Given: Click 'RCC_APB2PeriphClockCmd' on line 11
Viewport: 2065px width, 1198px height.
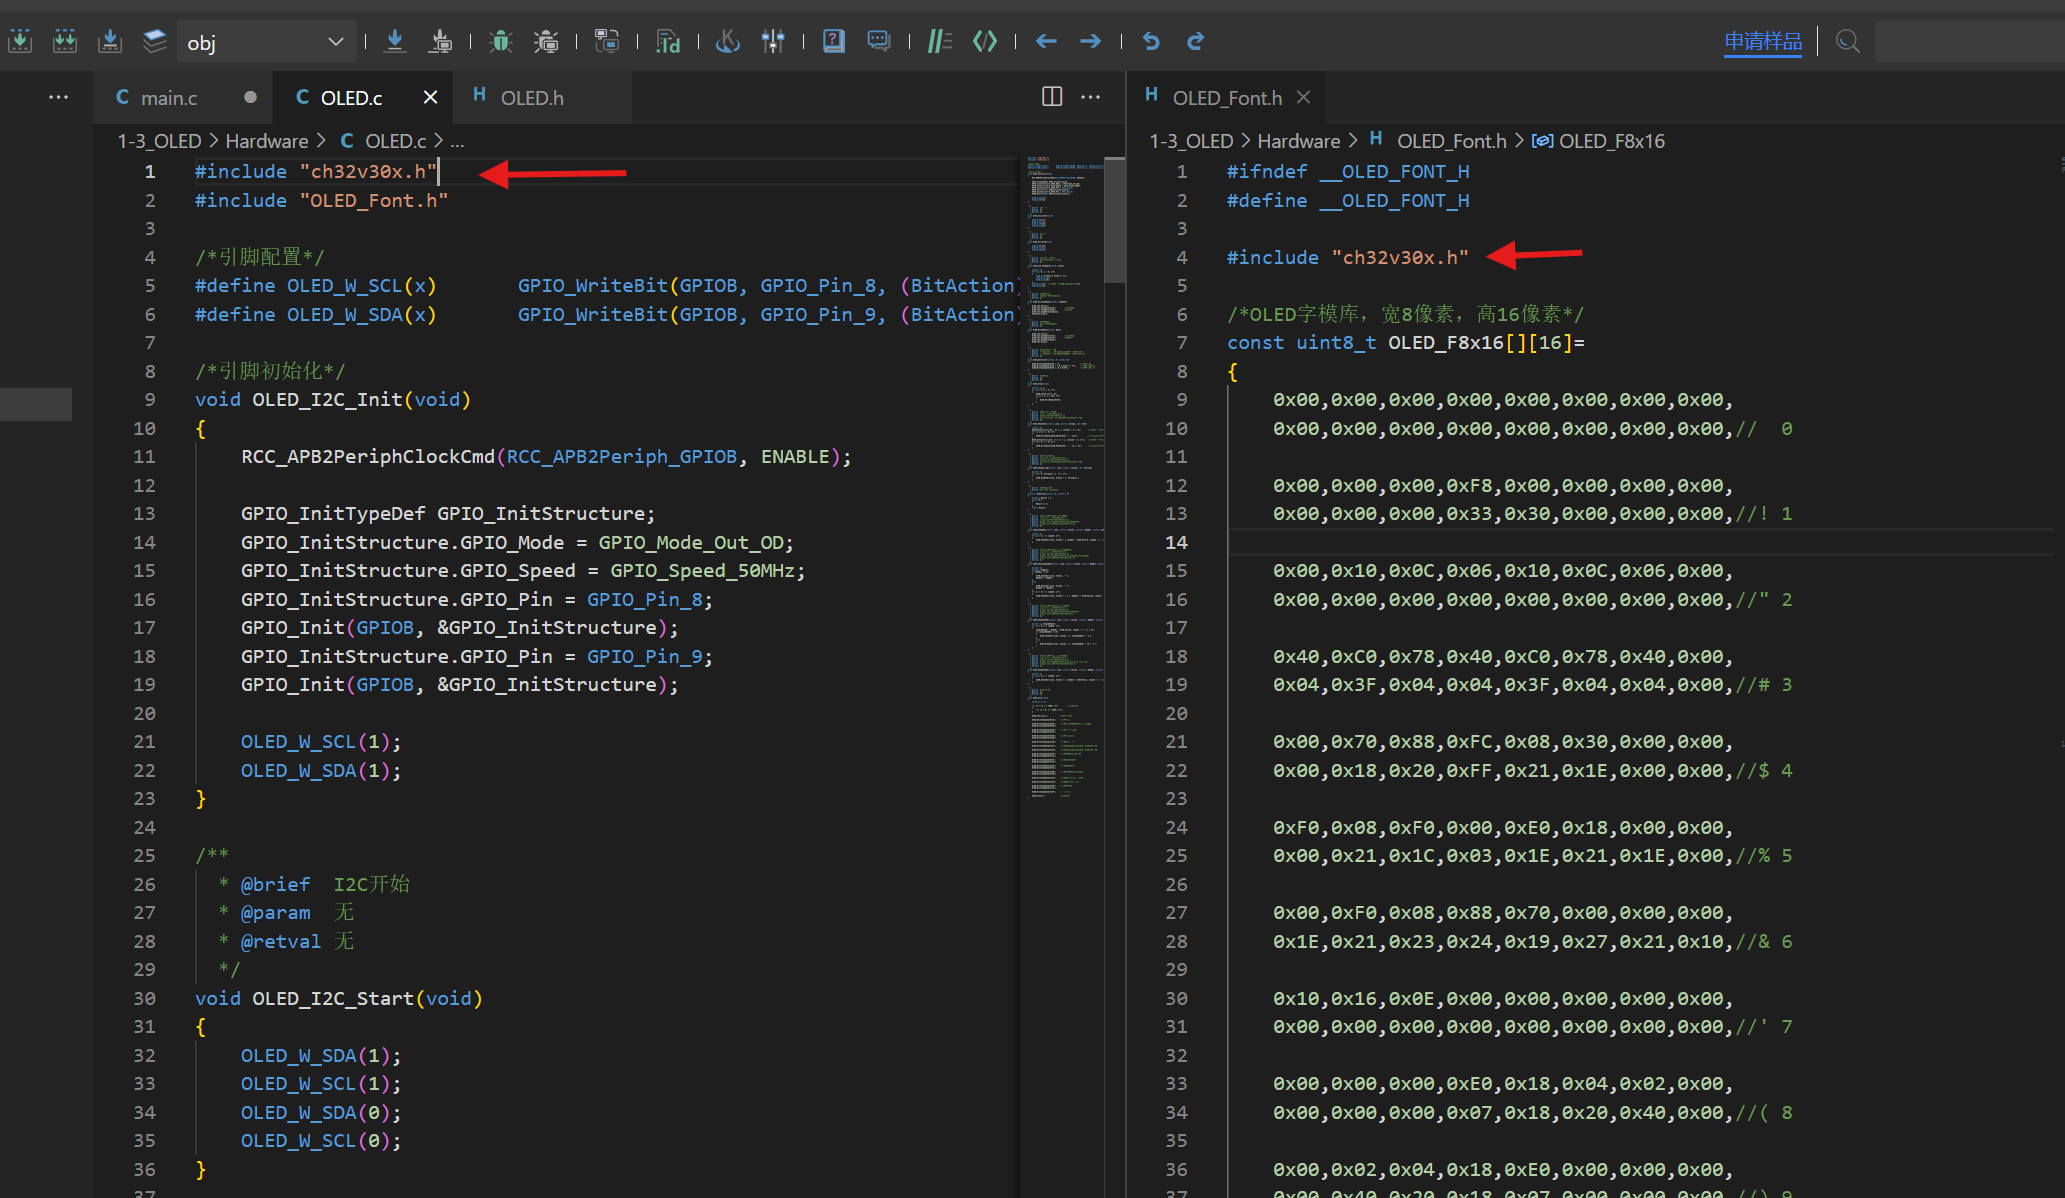Looking at the screenshot, I should tap(368, 456).
